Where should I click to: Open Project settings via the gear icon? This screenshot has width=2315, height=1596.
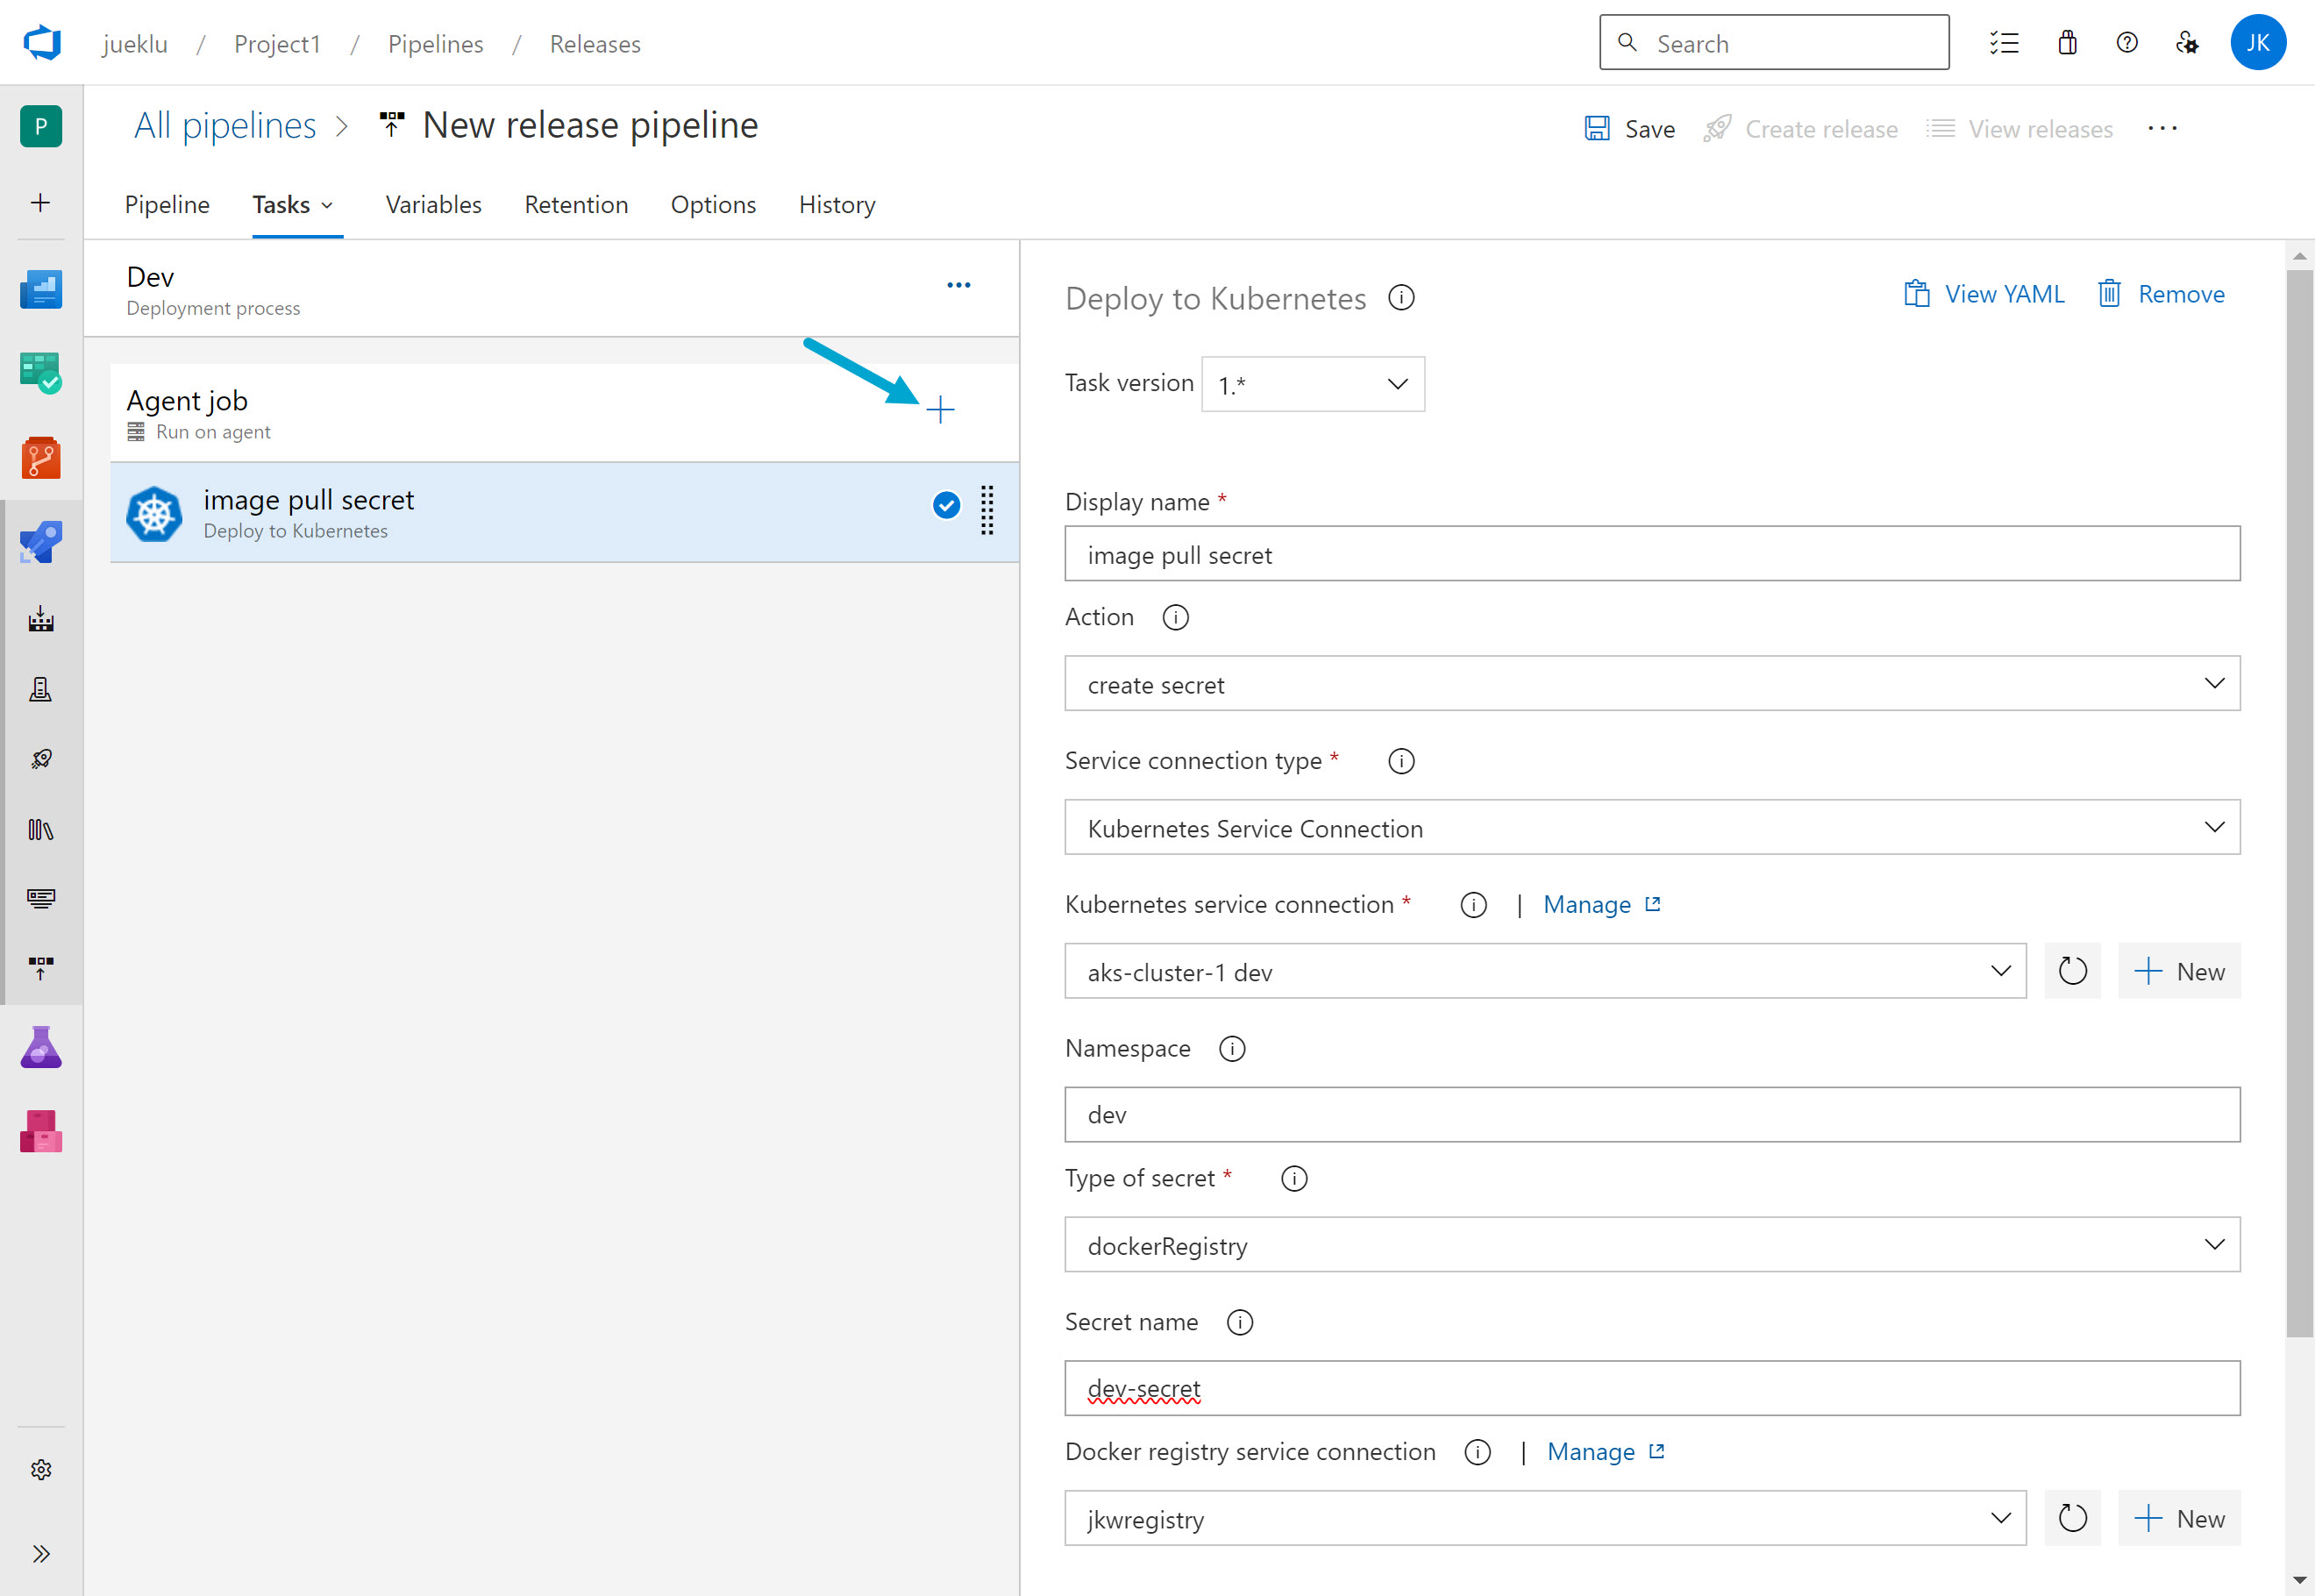pyautogui.click(x=40, y=1469)
